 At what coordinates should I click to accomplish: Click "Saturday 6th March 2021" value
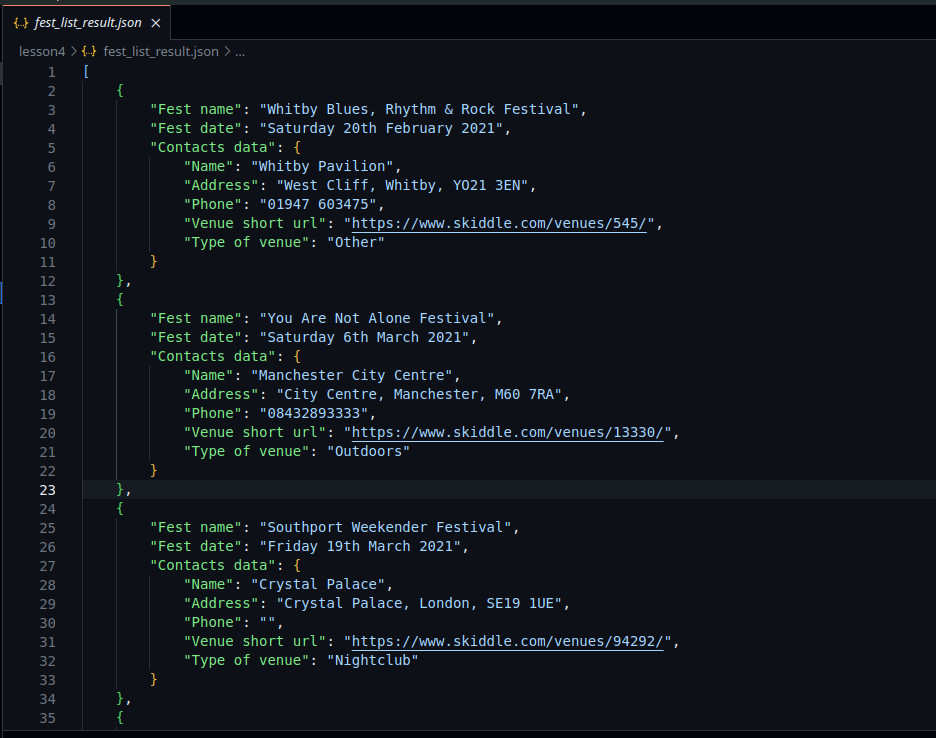tap(365, 337)
